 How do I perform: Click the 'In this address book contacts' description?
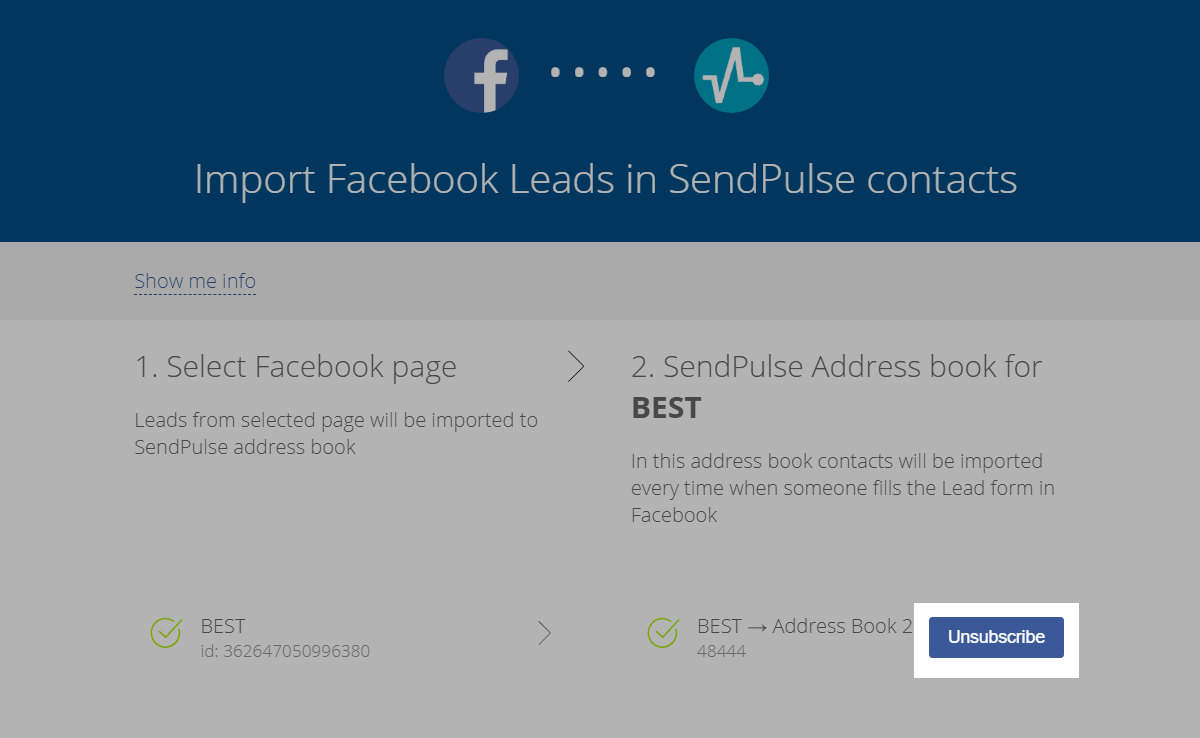[843, 488]
